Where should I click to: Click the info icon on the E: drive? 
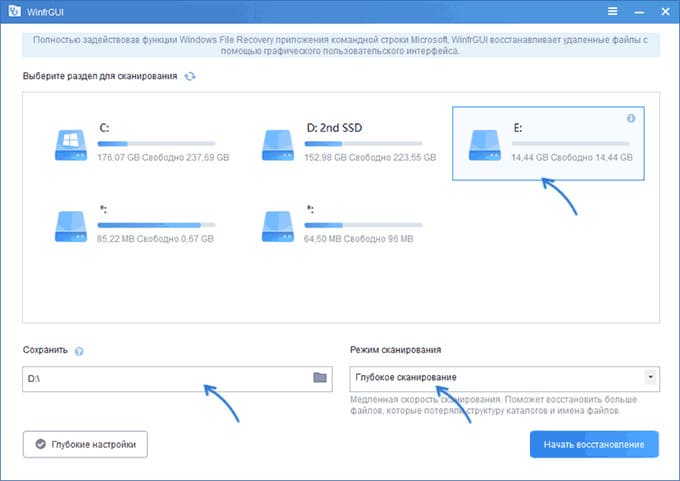tap(631, 118)
